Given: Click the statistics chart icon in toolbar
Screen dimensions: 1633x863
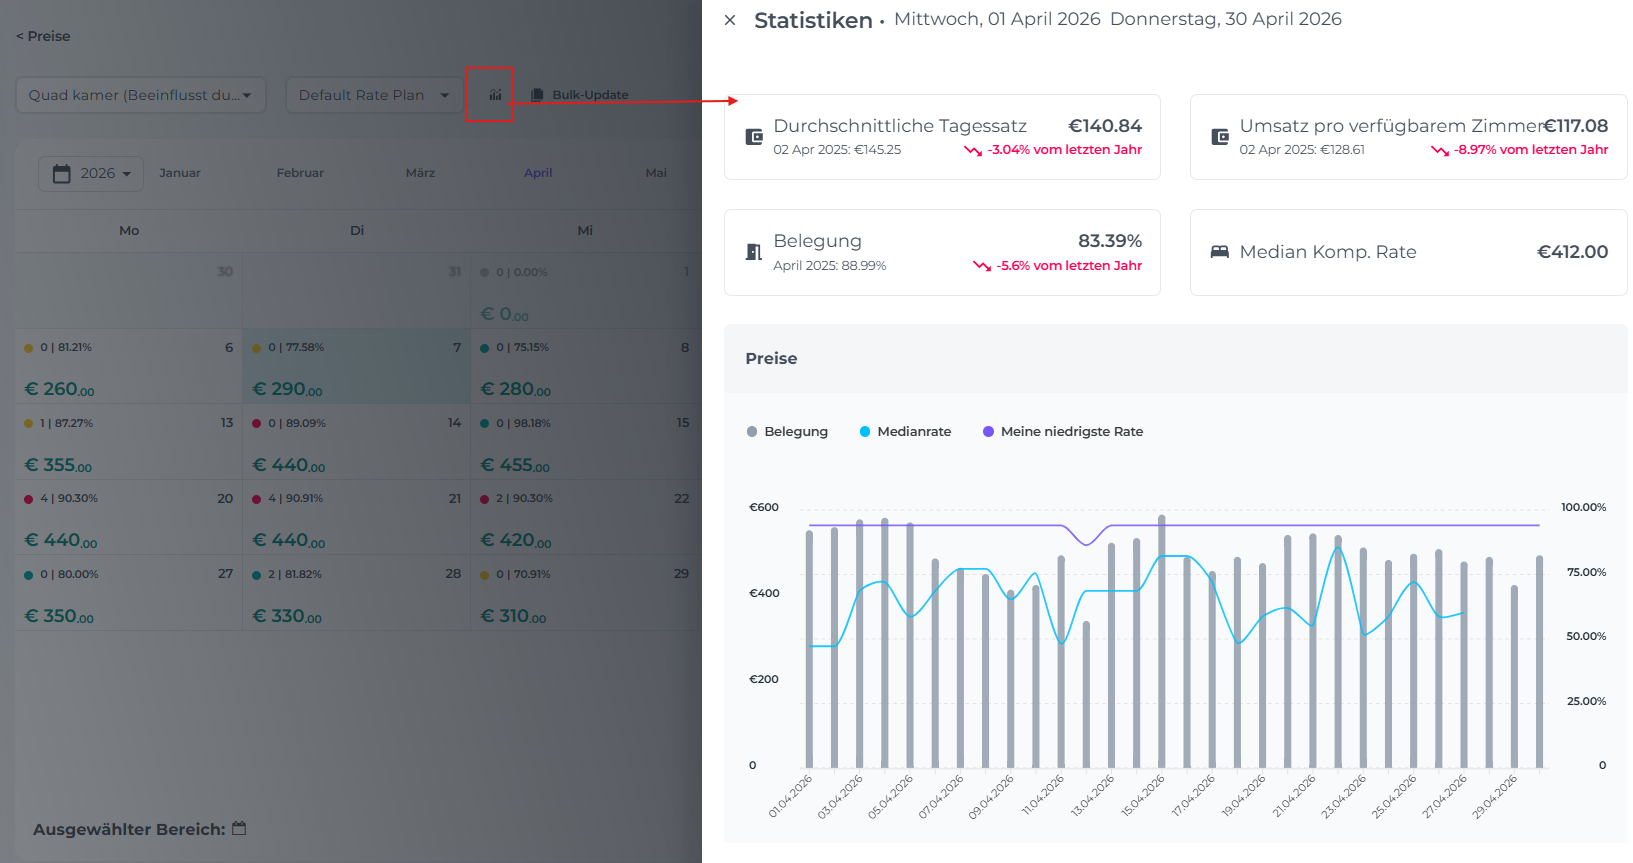Looking at the screenshot, I should (x=495, y=95).
